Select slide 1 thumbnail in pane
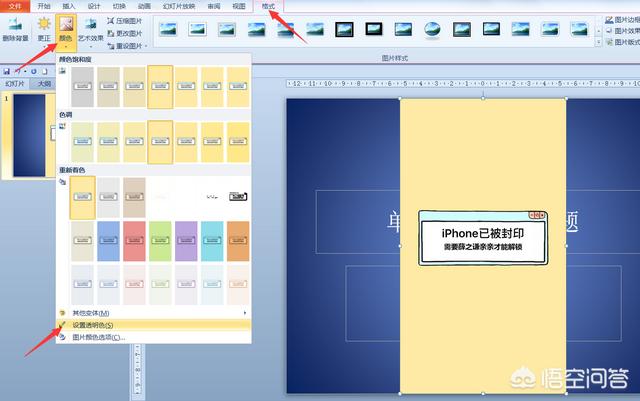This screenshot has height=401, width=640. (x=29, y=136)
